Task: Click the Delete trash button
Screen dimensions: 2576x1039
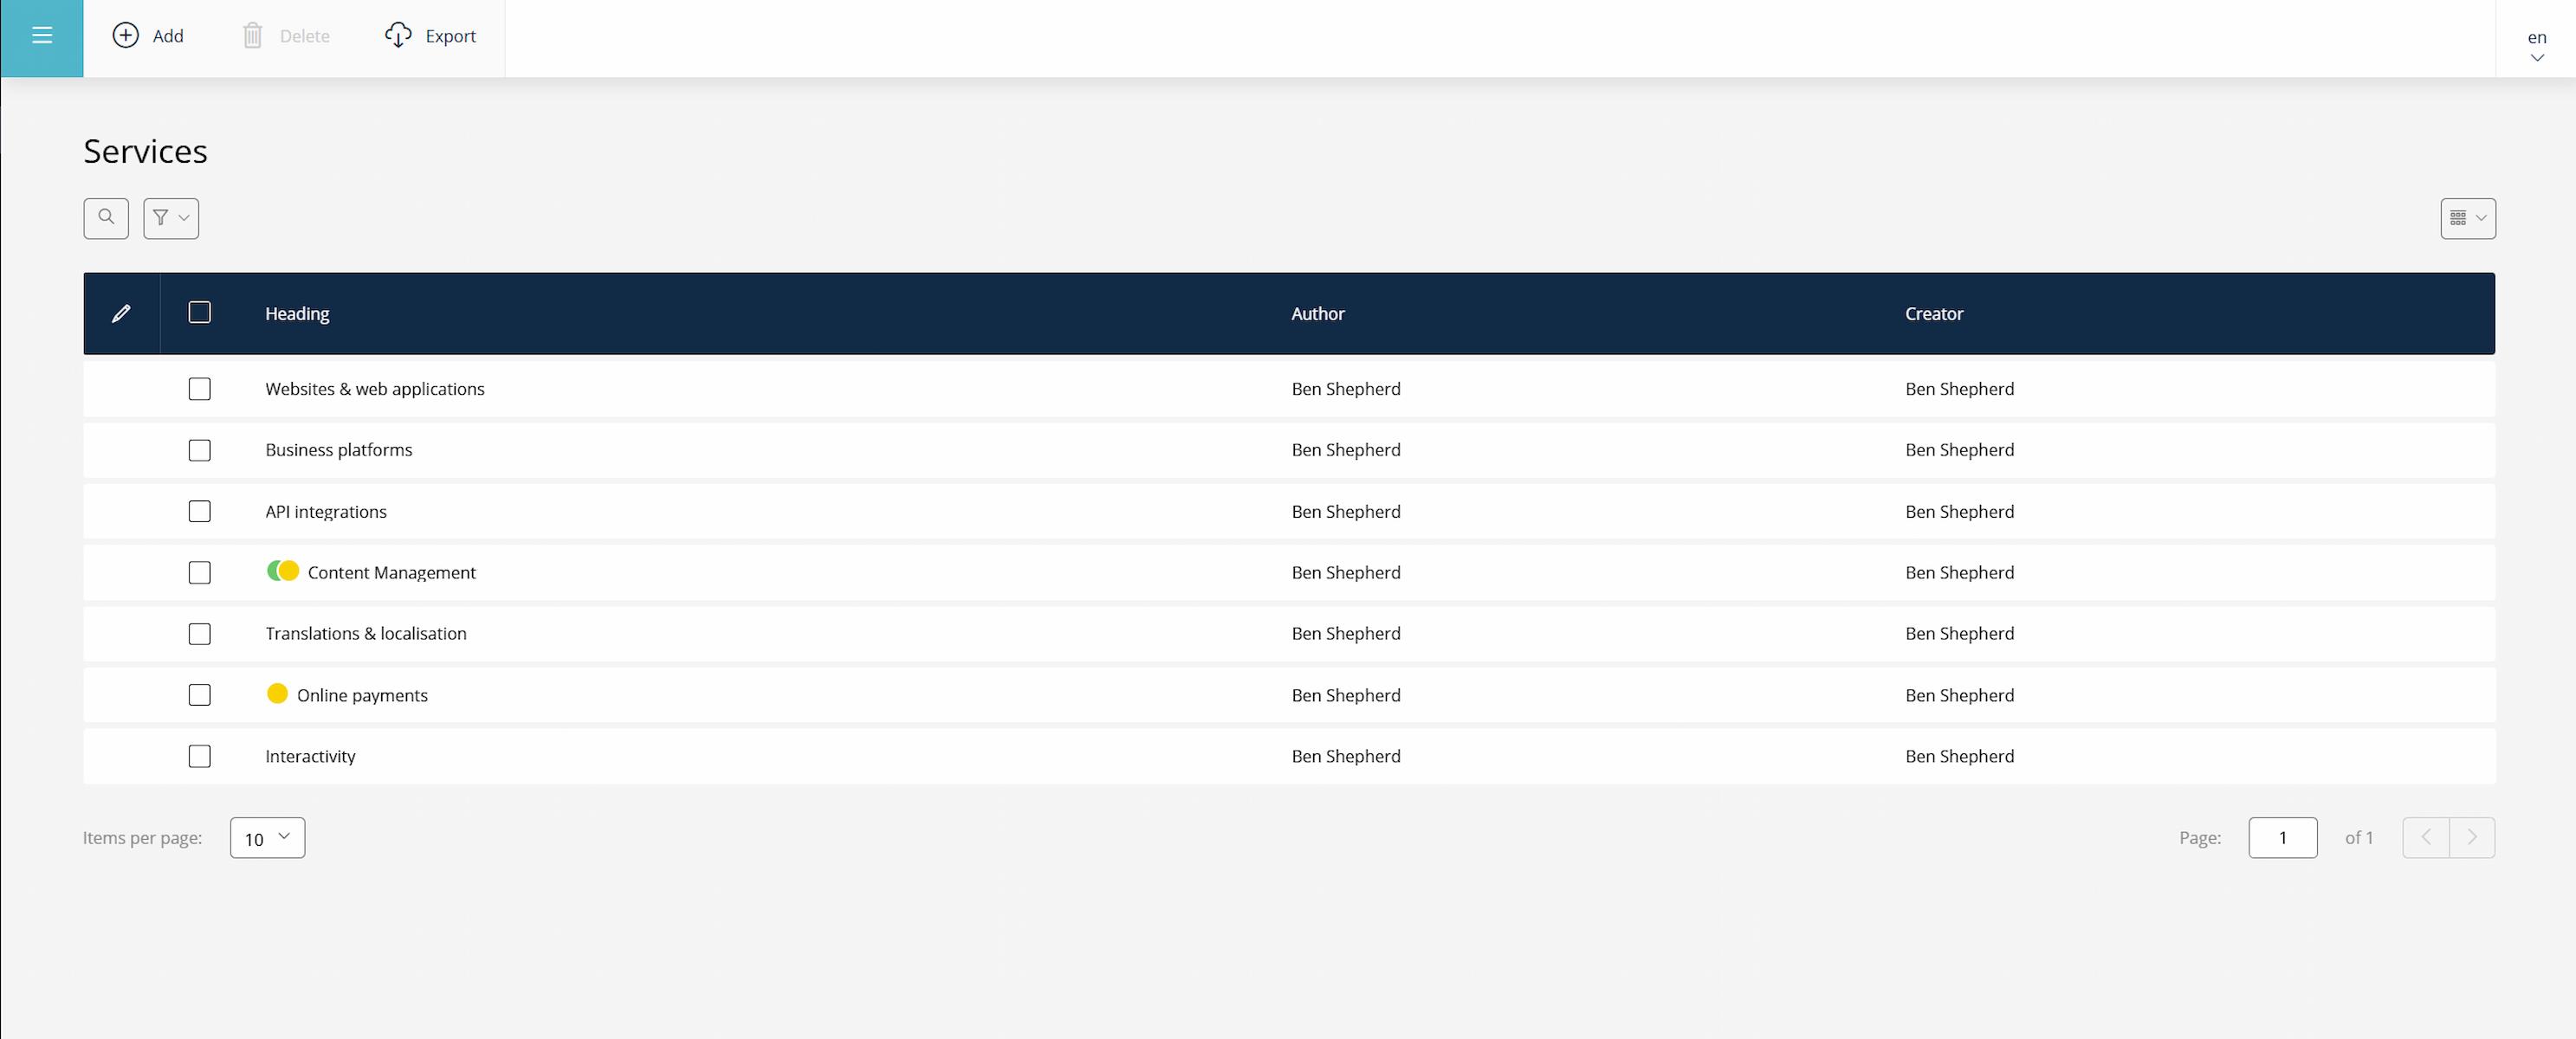Action: click(286, 36)
